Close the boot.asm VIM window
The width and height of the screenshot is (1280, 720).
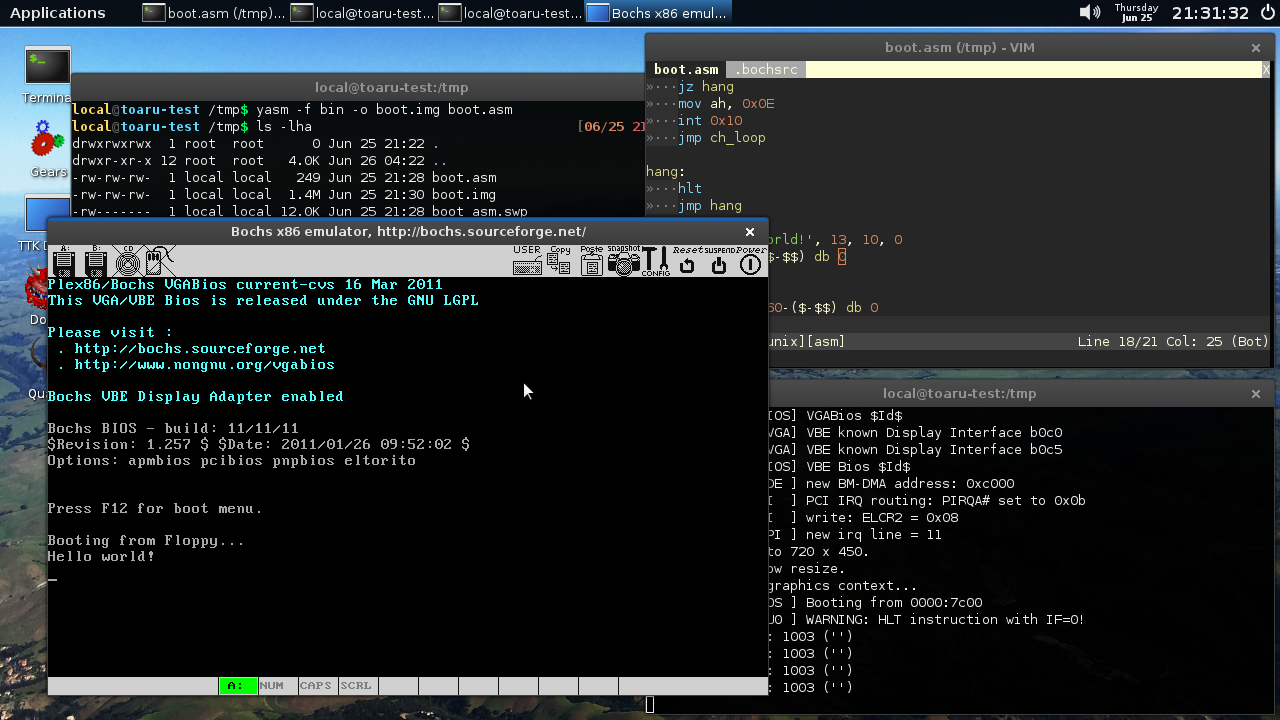[x=1256, y=47]
